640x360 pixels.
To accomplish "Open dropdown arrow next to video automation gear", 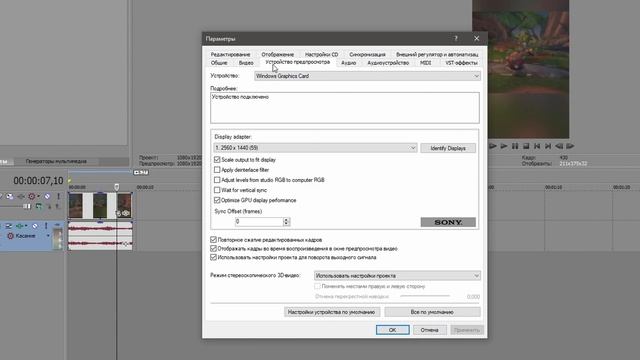I will point(38,196).
